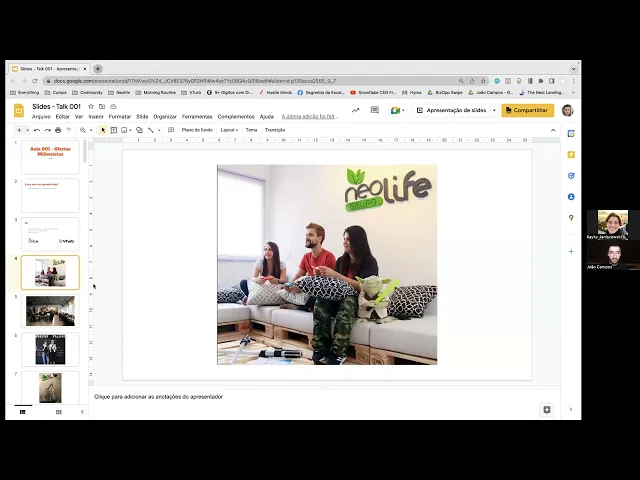This screenshot has height=480, width=640.
Task: Open the Chrome extensions puzzle icon
Action: tap(541, 81)
